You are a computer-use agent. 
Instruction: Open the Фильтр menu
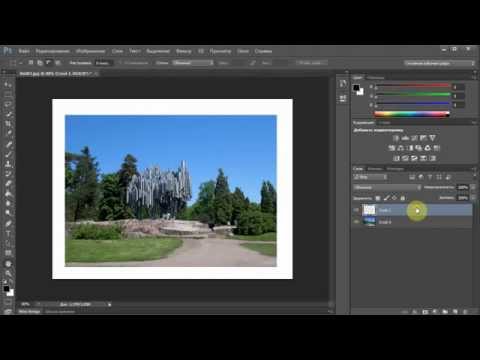click(x=183, y=51)
